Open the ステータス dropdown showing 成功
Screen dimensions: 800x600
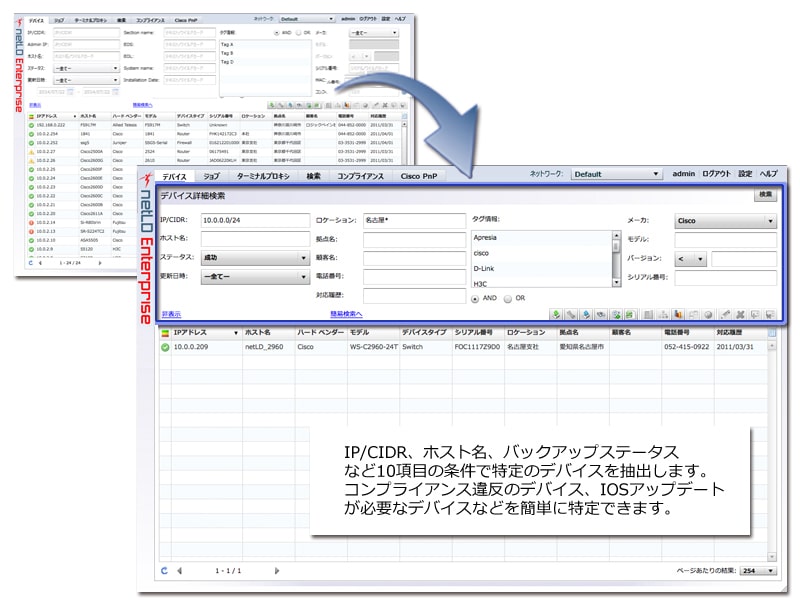(255, 258)
